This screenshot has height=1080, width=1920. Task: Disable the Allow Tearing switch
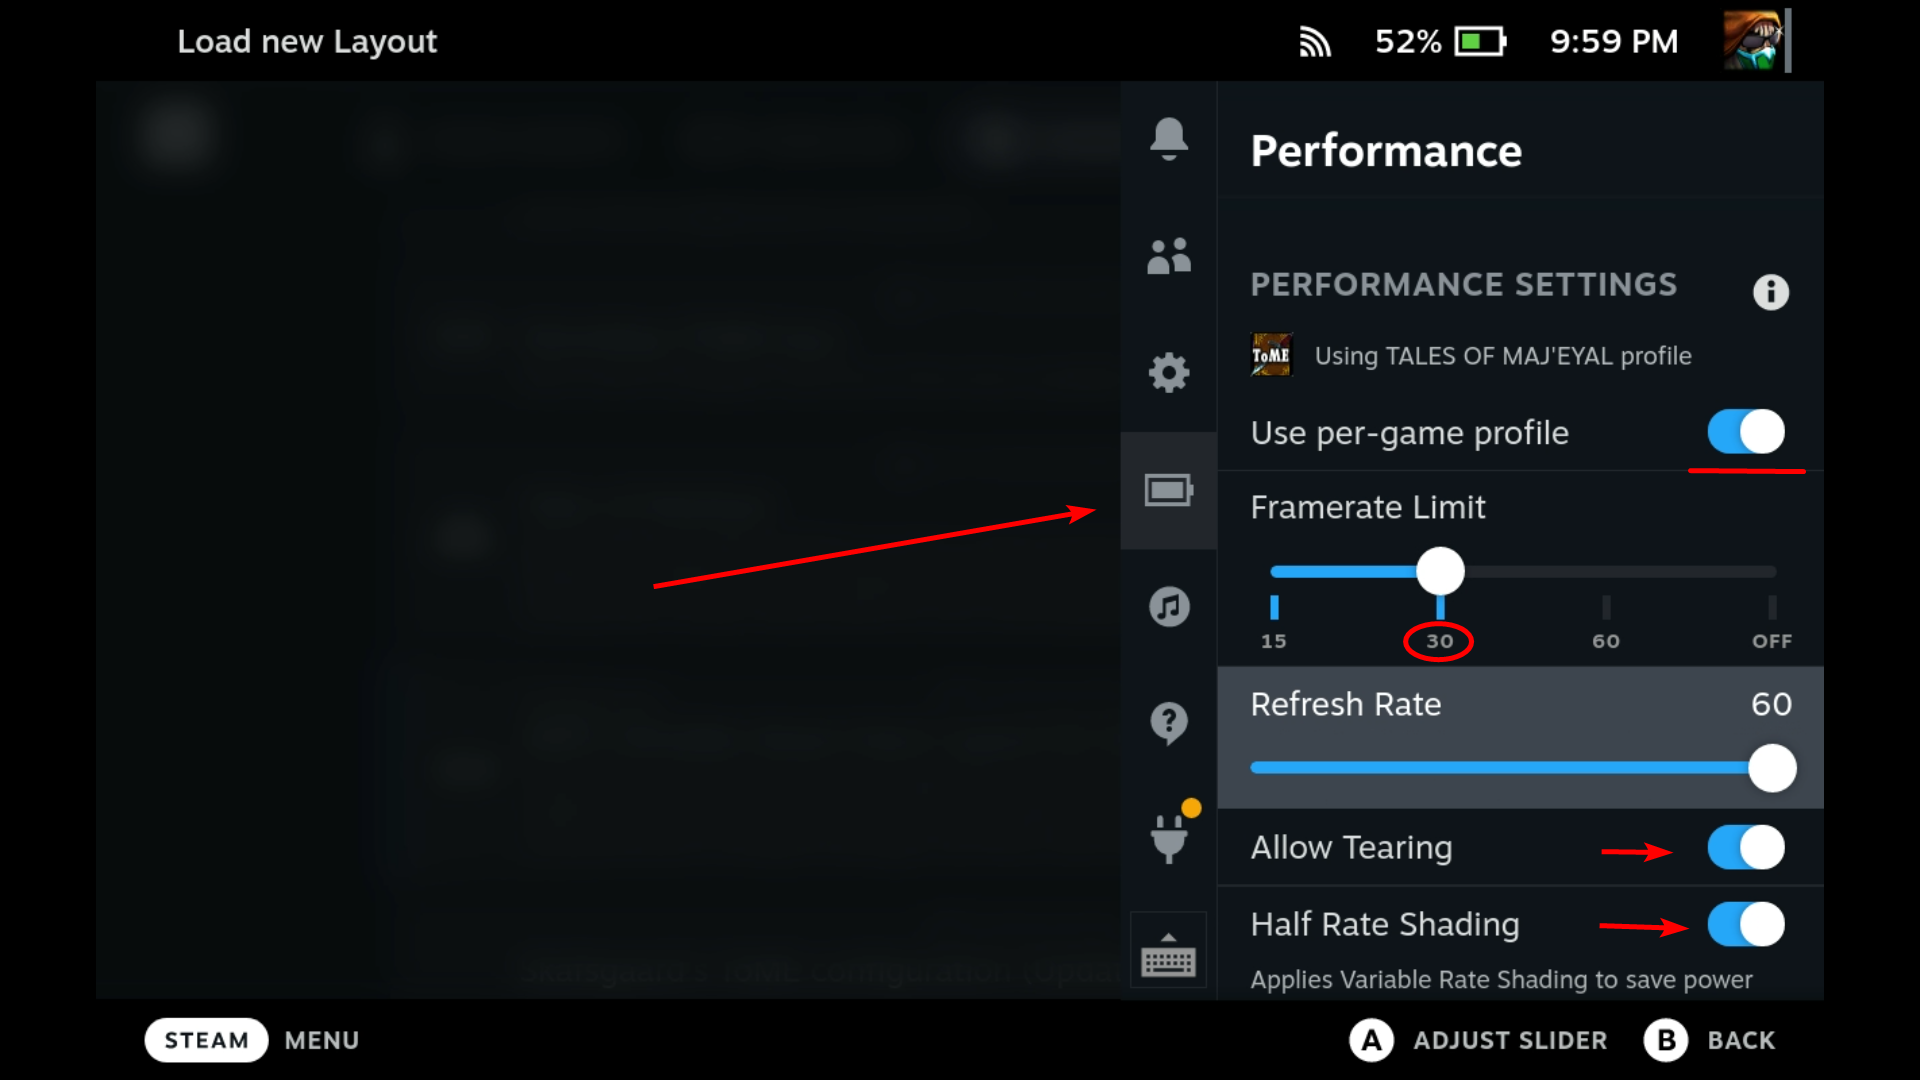pyautogui.click(x=1745, y=848)
